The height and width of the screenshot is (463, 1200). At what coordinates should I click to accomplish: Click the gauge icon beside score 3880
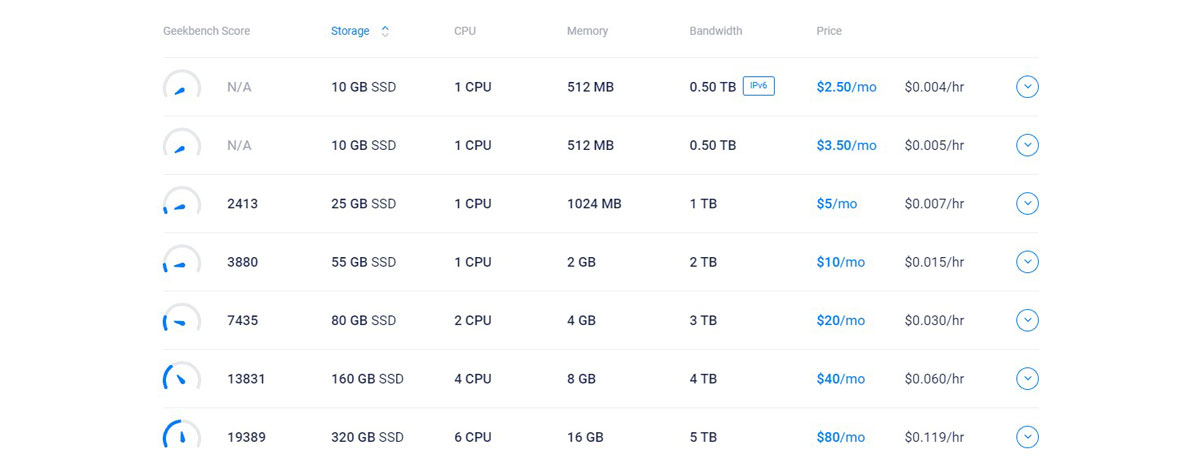[x=182, y=260]
